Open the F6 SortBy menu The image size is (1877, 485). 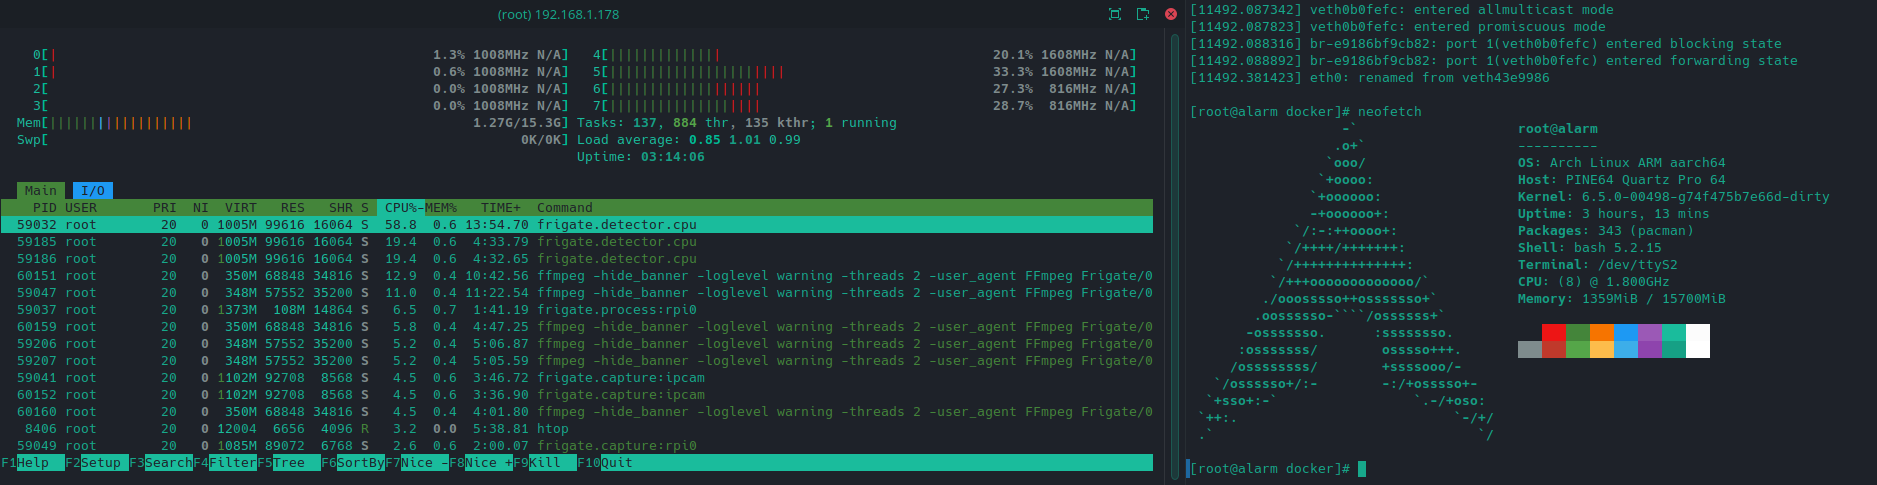pyautogui.click(x=353, y=462)
